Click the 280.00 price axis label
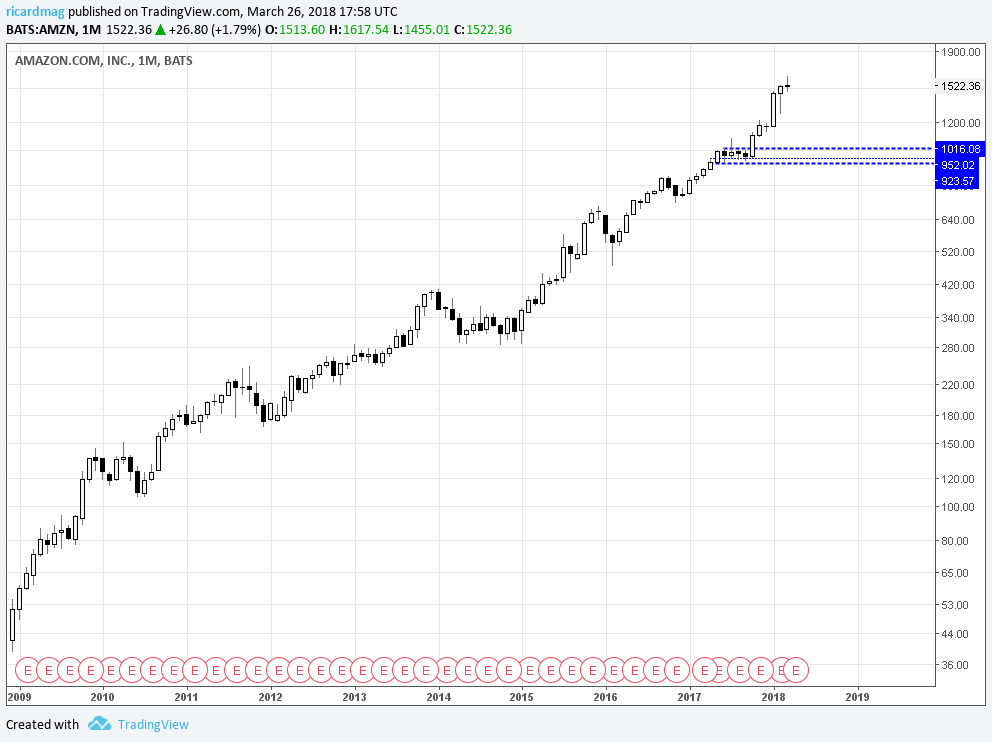Image resolution: width=992 pixels, height=742 pixels. pyautogui.click(x=958, y=348)
